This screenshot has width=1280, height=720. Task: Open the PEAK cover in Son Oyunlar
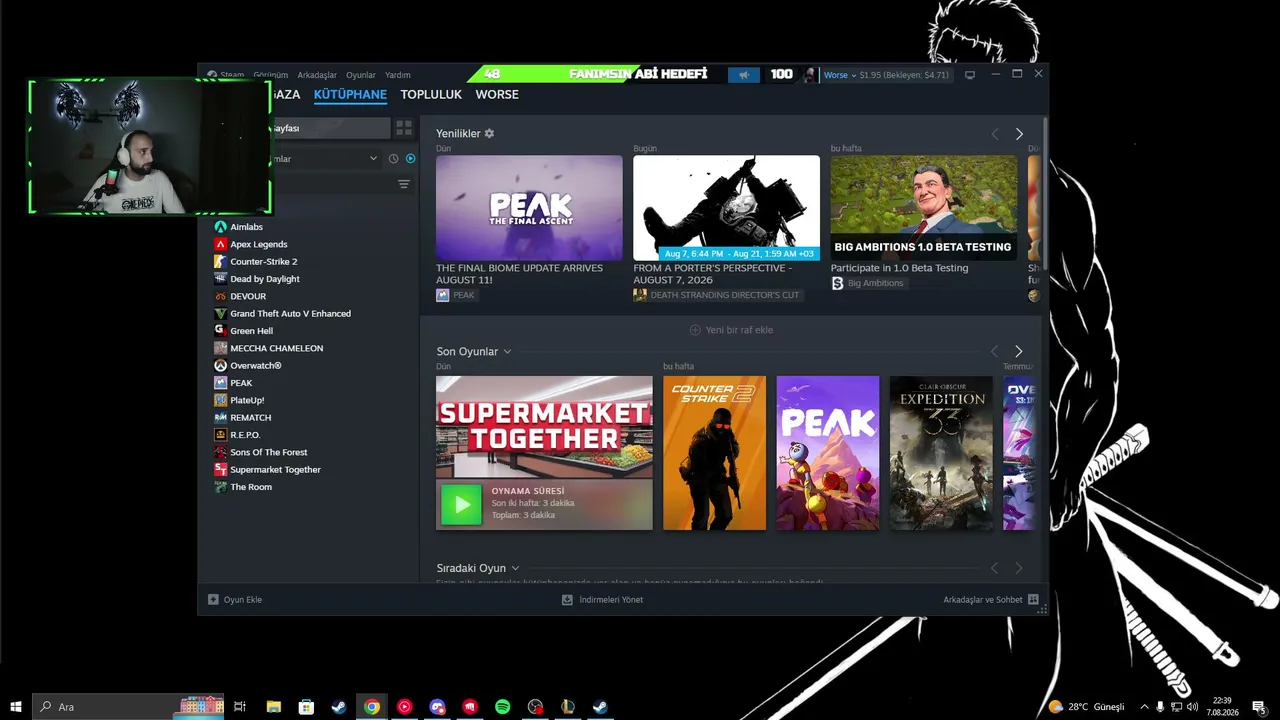point(828,453)
